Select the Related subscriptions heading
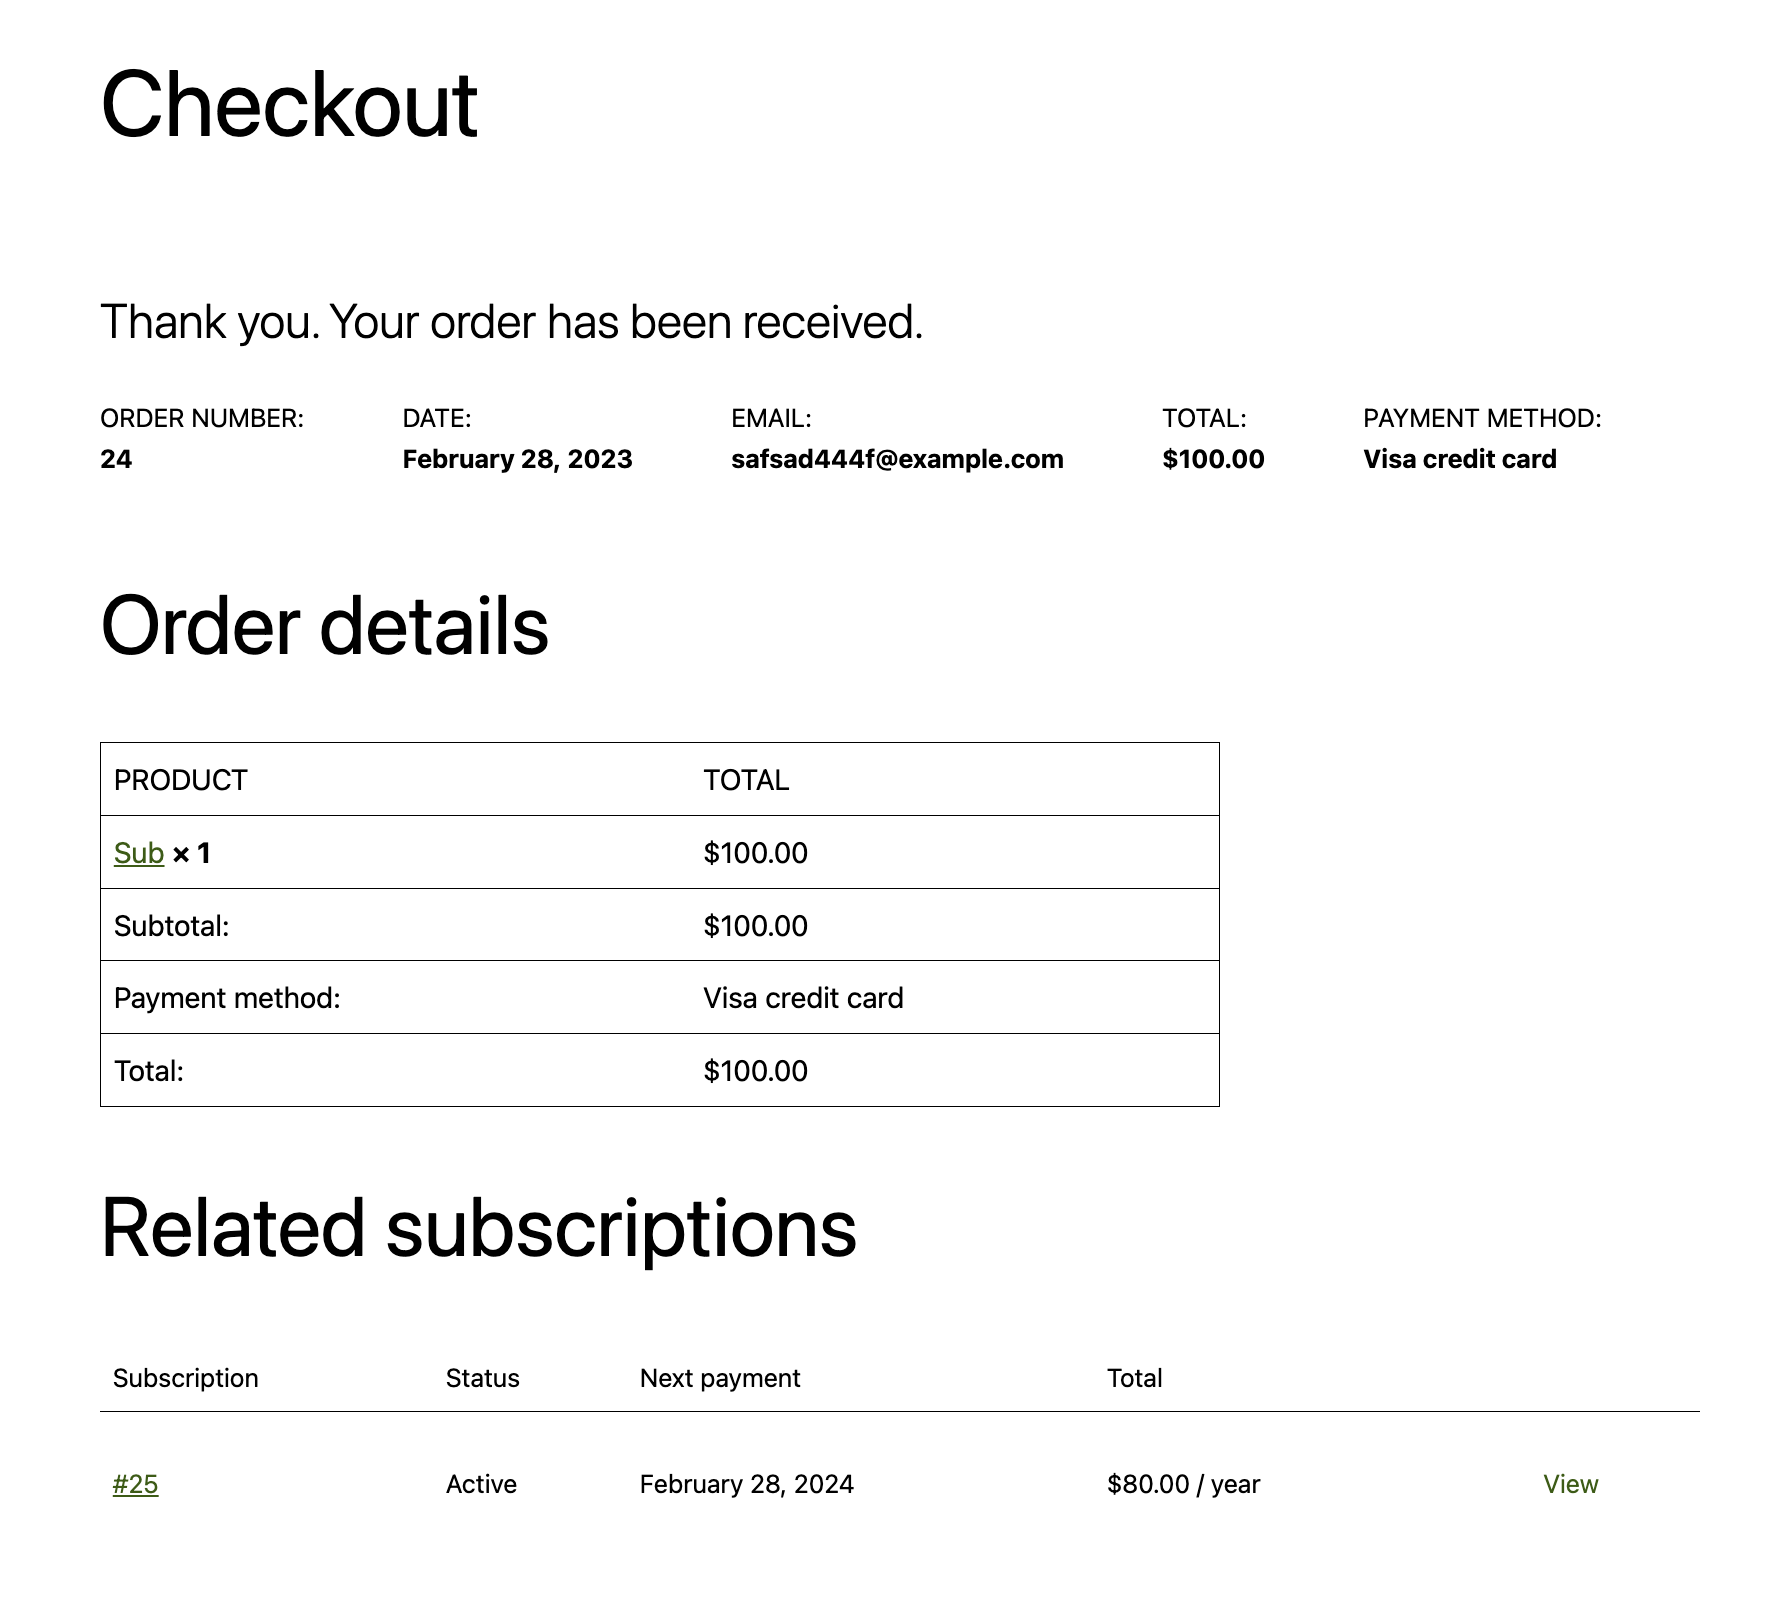Viewport: 1790px width, 1606px height. point(478,1229)
